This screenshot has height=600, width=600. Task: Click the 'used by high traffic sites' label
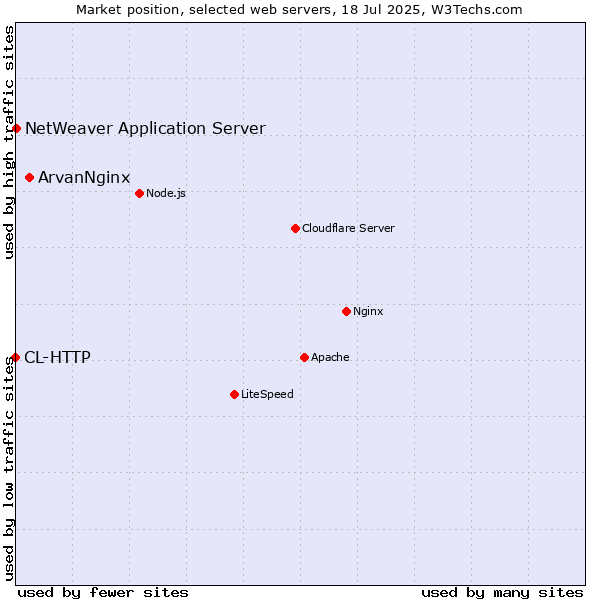coord(8,142)
